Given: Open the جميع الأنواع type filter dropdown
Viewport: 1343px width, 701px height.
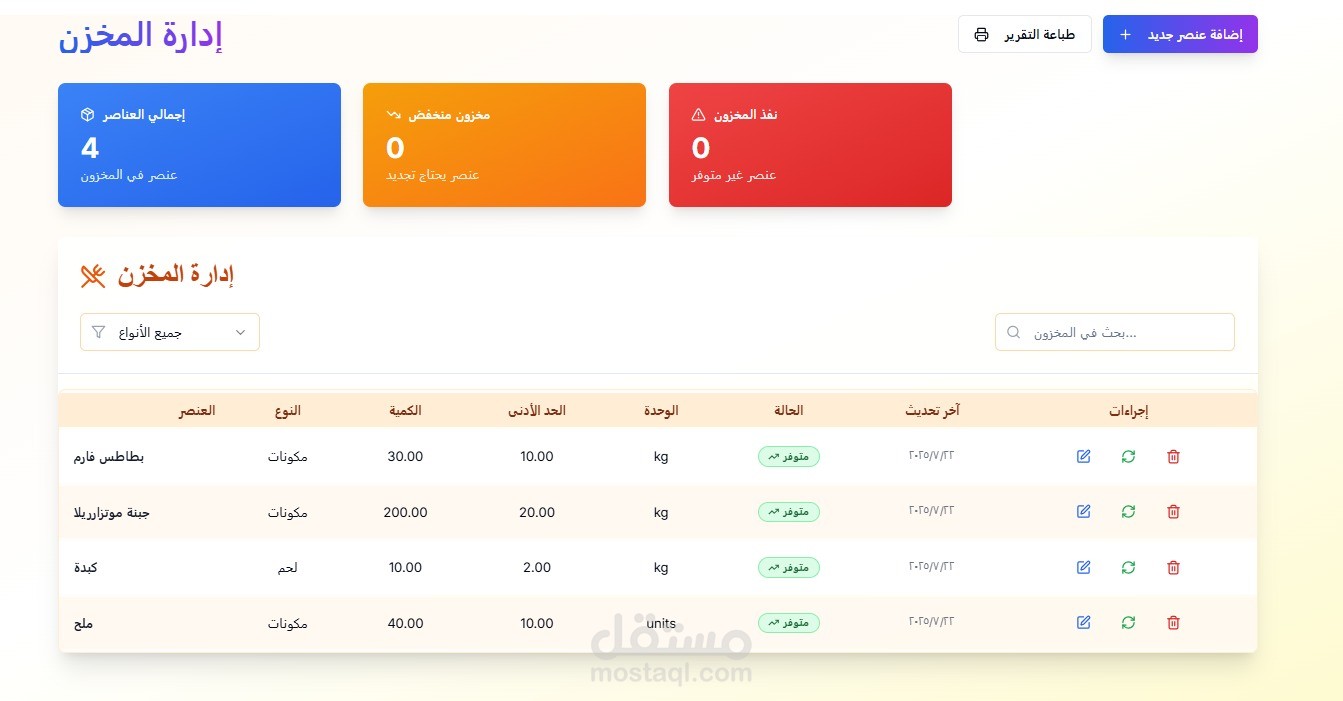Looking at the screenshot, I should coord(170,332).
